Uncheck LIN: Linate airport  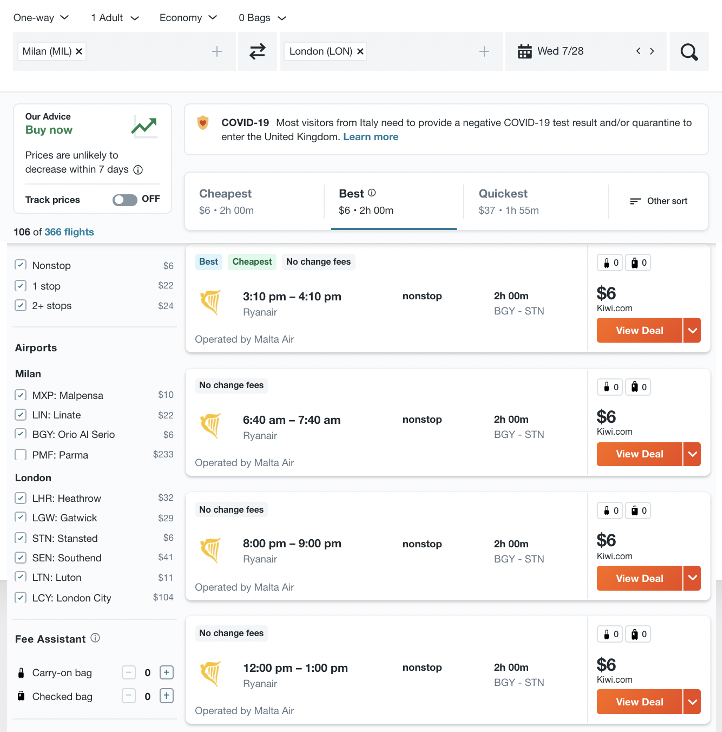coord(21,415)
